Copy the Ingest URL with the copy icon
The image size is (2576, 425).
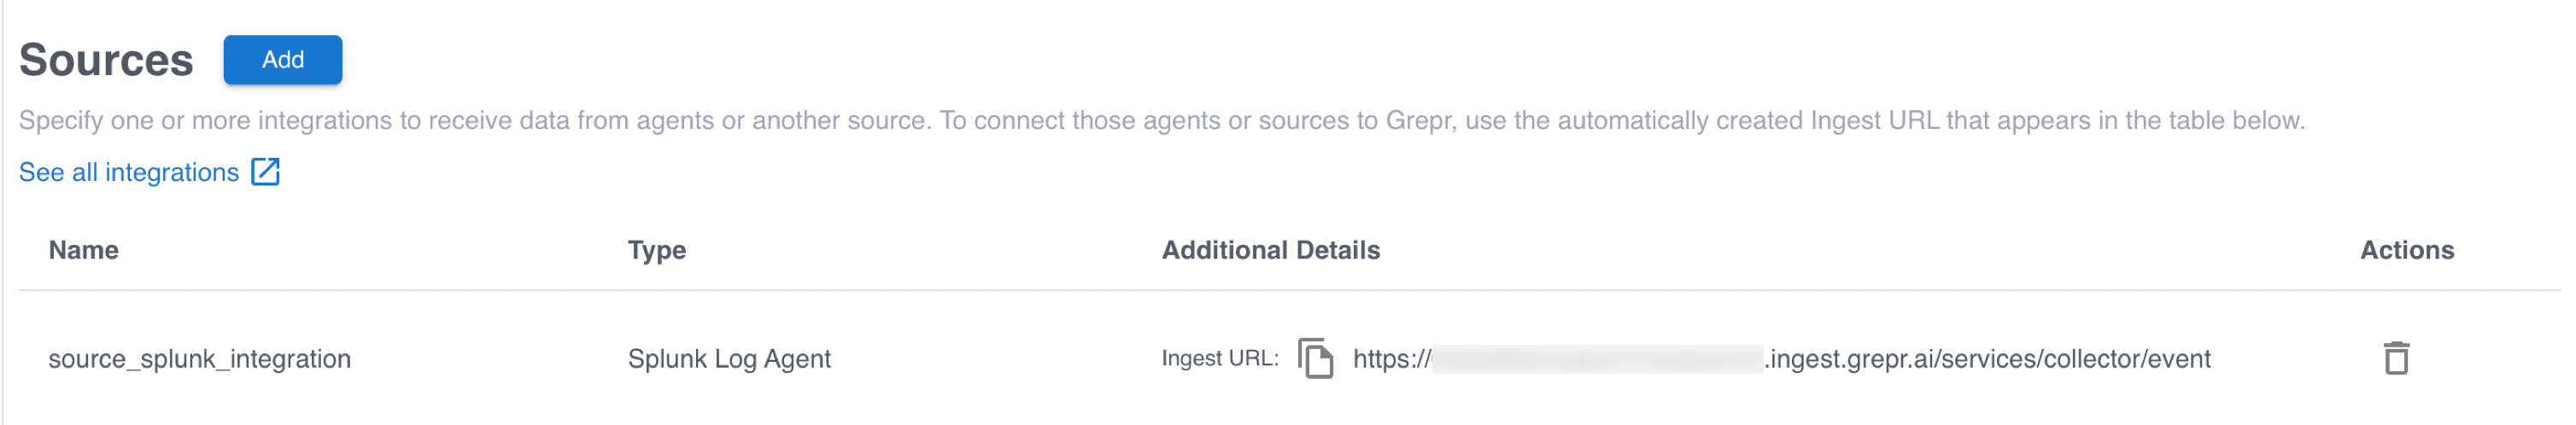pyautogui.click(x=1315, y=358)
